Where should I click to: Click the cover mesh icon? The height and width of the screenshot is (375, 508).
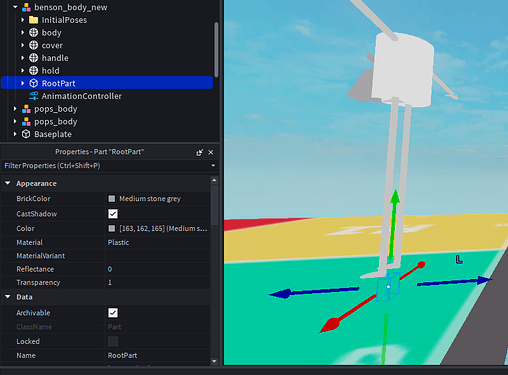[33, 45]
